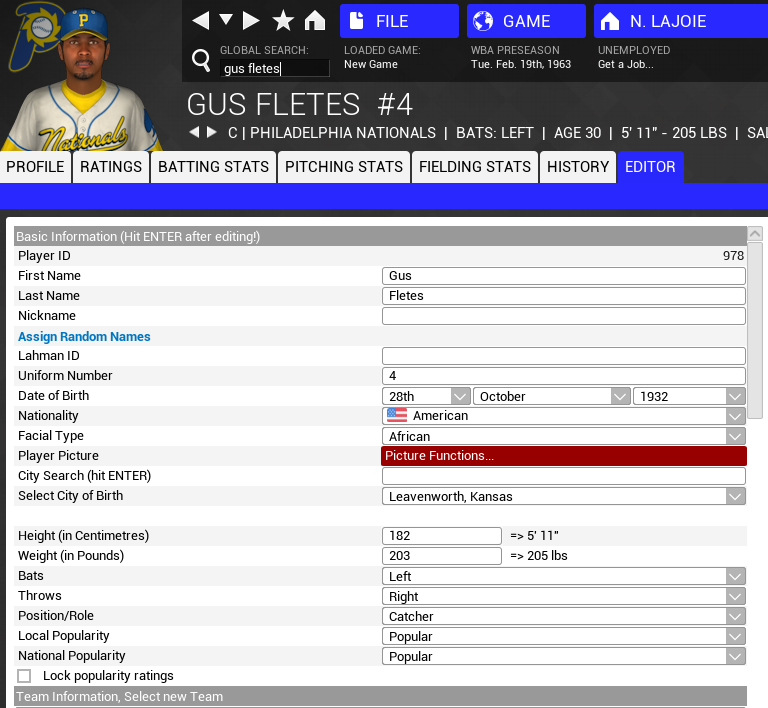768x708 pixels.
Task: Go to previous player using small left arrow
Action: pyautogui.click(x=195, y=133)
